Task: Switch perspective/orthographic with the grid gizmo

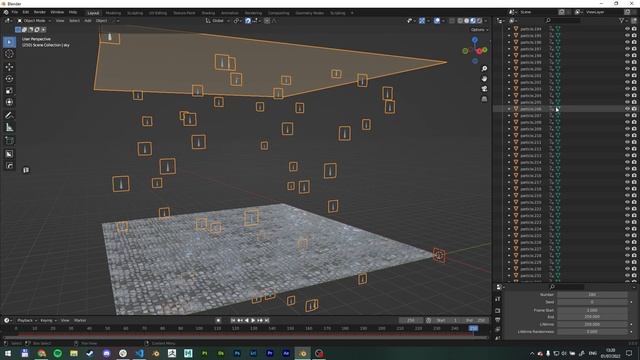Action: click(484, 99)
